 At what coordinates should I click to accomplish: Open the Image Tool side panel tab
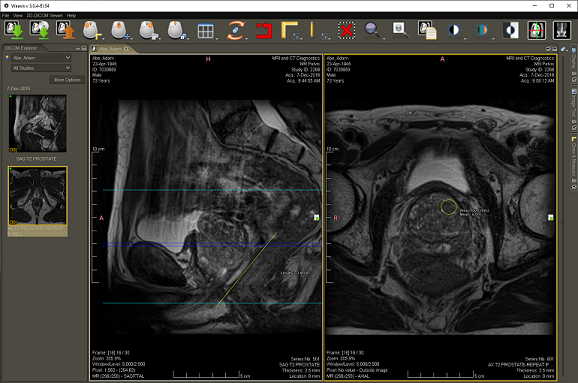pyautogui.click(x=574, y=109)
